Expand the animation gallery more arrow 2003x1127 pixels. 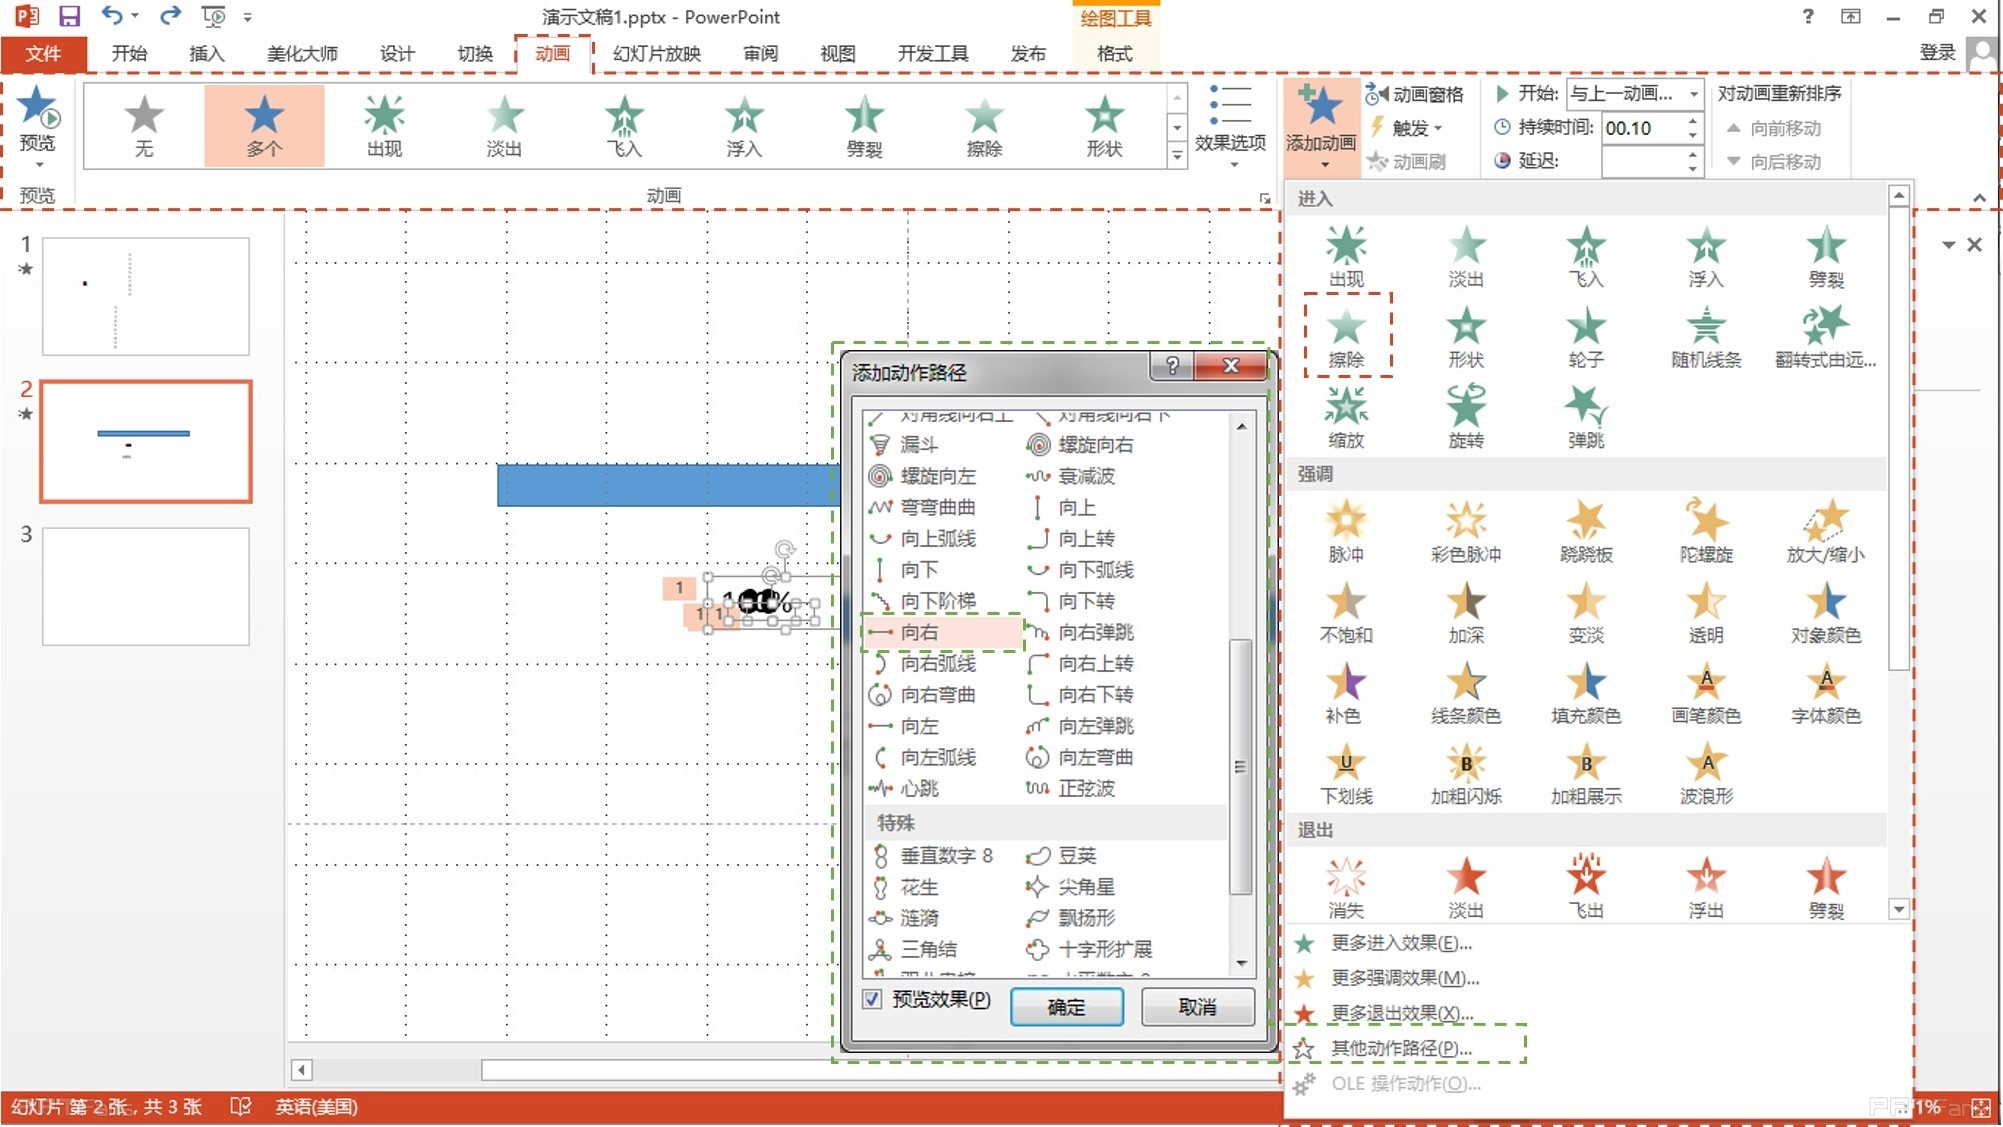(1177, 156)
